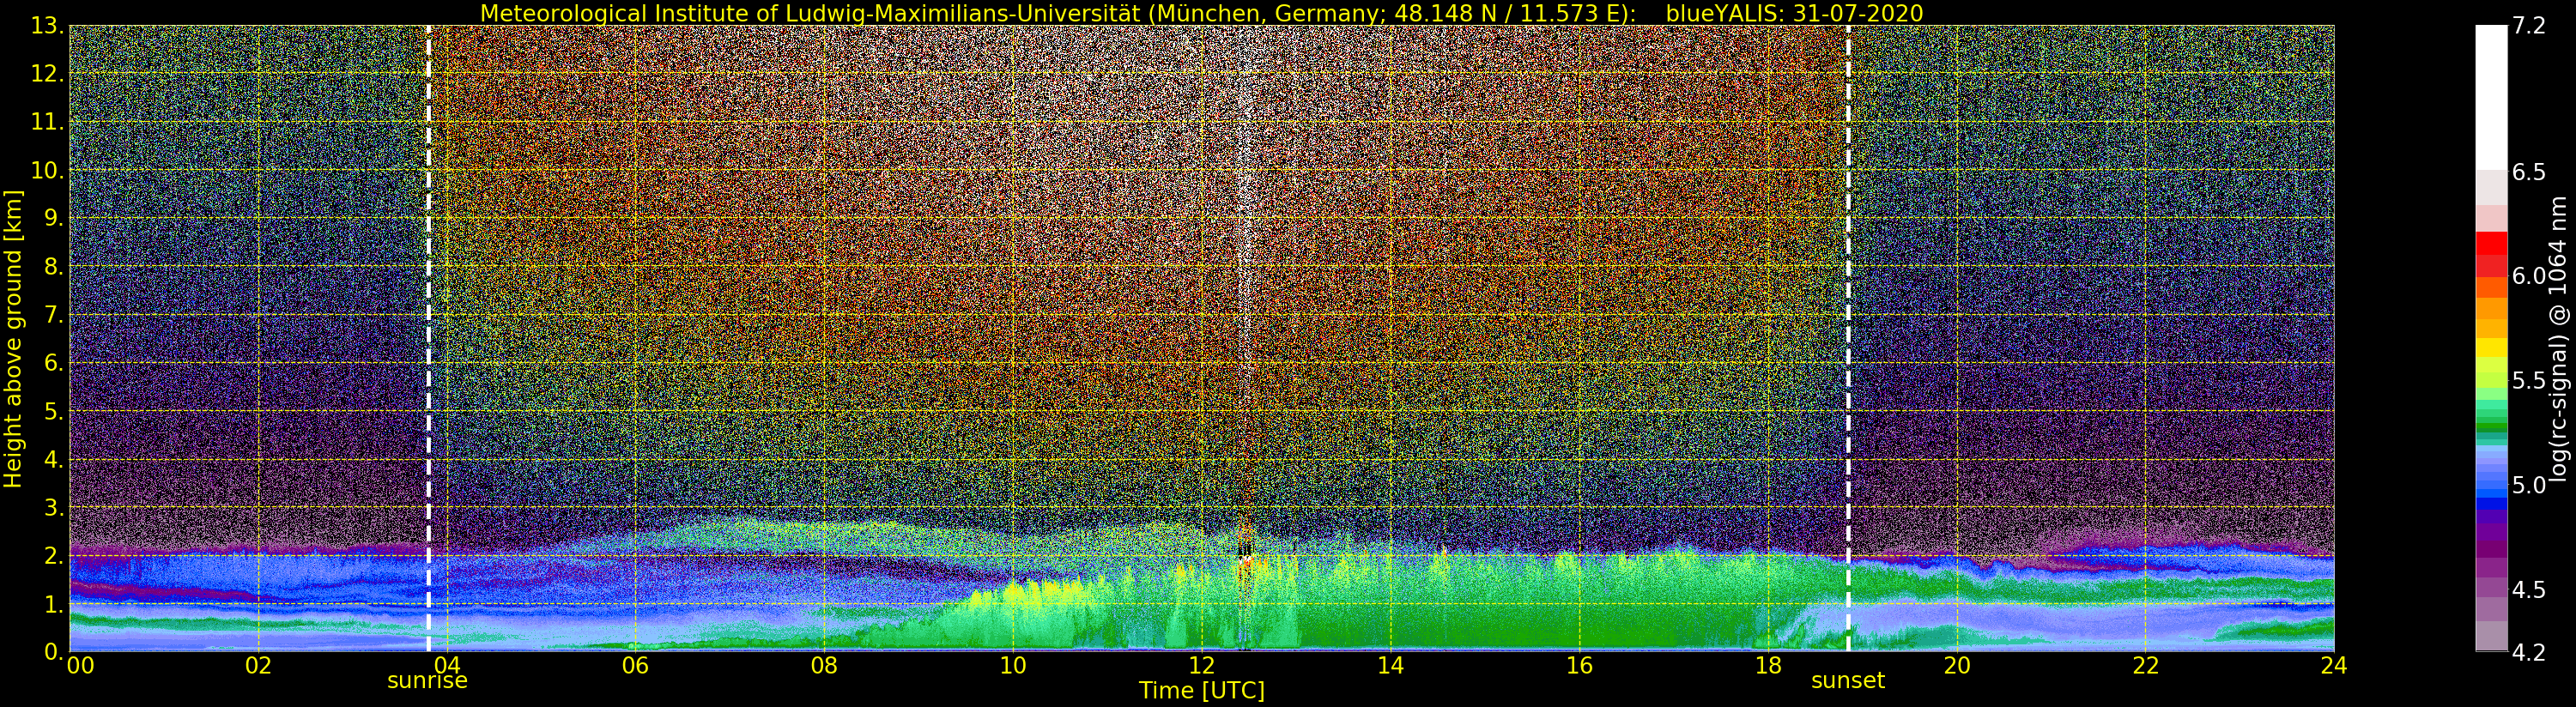The width and height of the screenshot is (2576, 707).
Task: Click the "6." height axis tick label
Action: [x=53, y=362]
